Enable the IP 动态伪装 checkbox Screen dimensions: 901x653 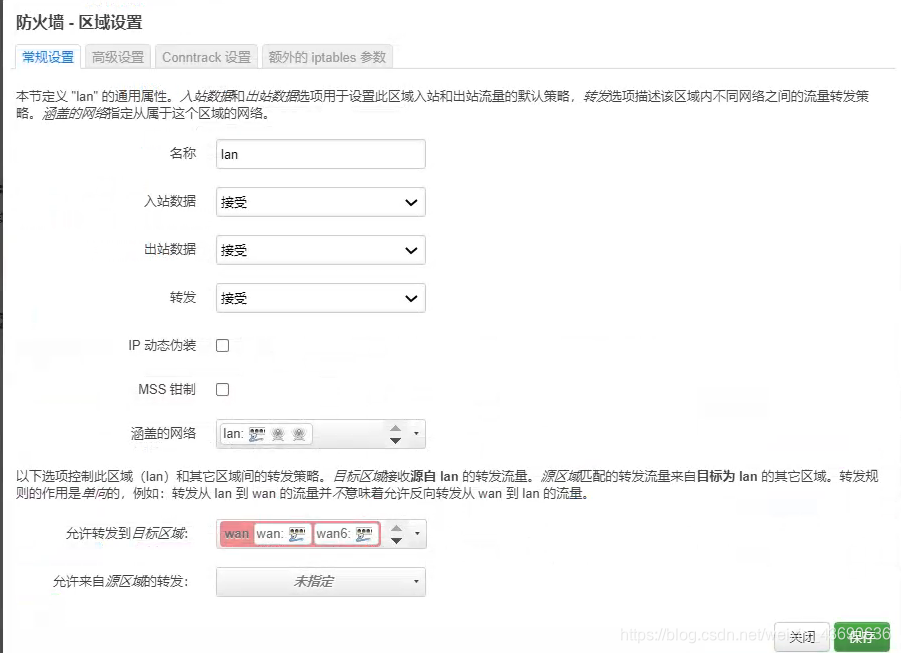(x=222, y=345)
